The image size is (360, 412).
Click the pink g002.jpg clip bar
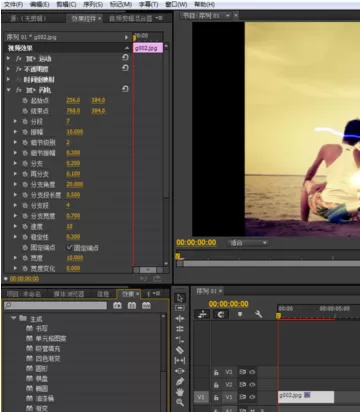(x=148, y=48)
